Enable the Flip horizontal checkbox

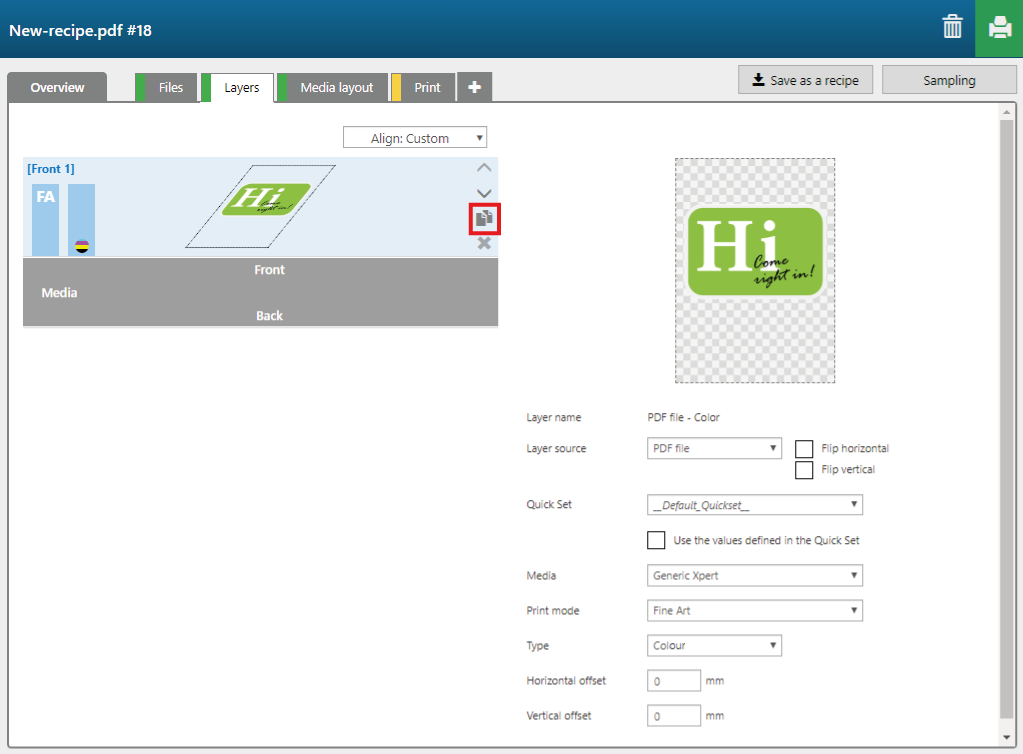click(x=804, y=449)
